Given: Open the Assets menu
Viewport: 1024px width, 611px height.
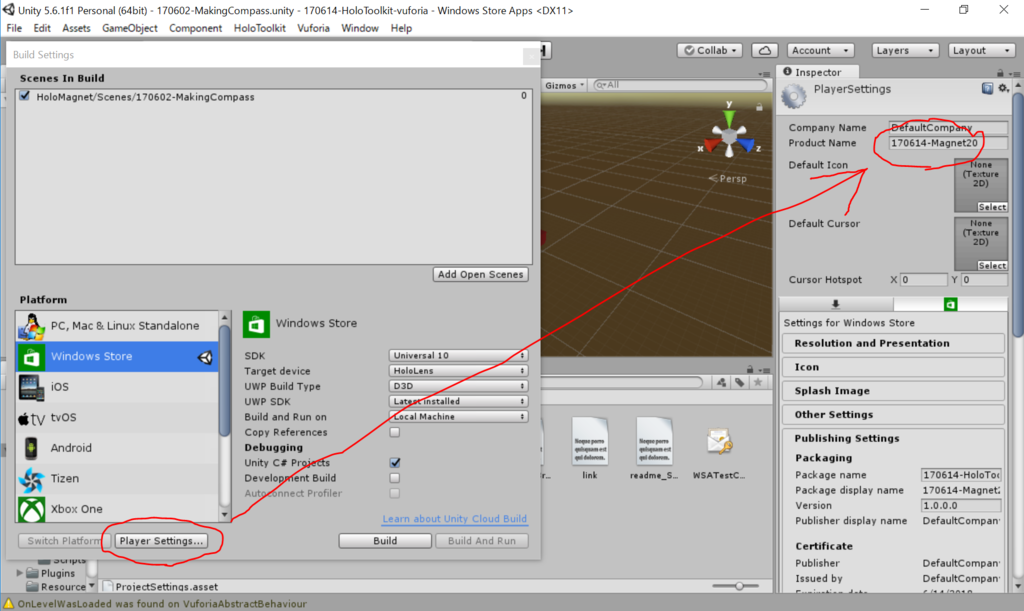Looking at the screenshot, I should pyautogui.click(x=76, y=28).
